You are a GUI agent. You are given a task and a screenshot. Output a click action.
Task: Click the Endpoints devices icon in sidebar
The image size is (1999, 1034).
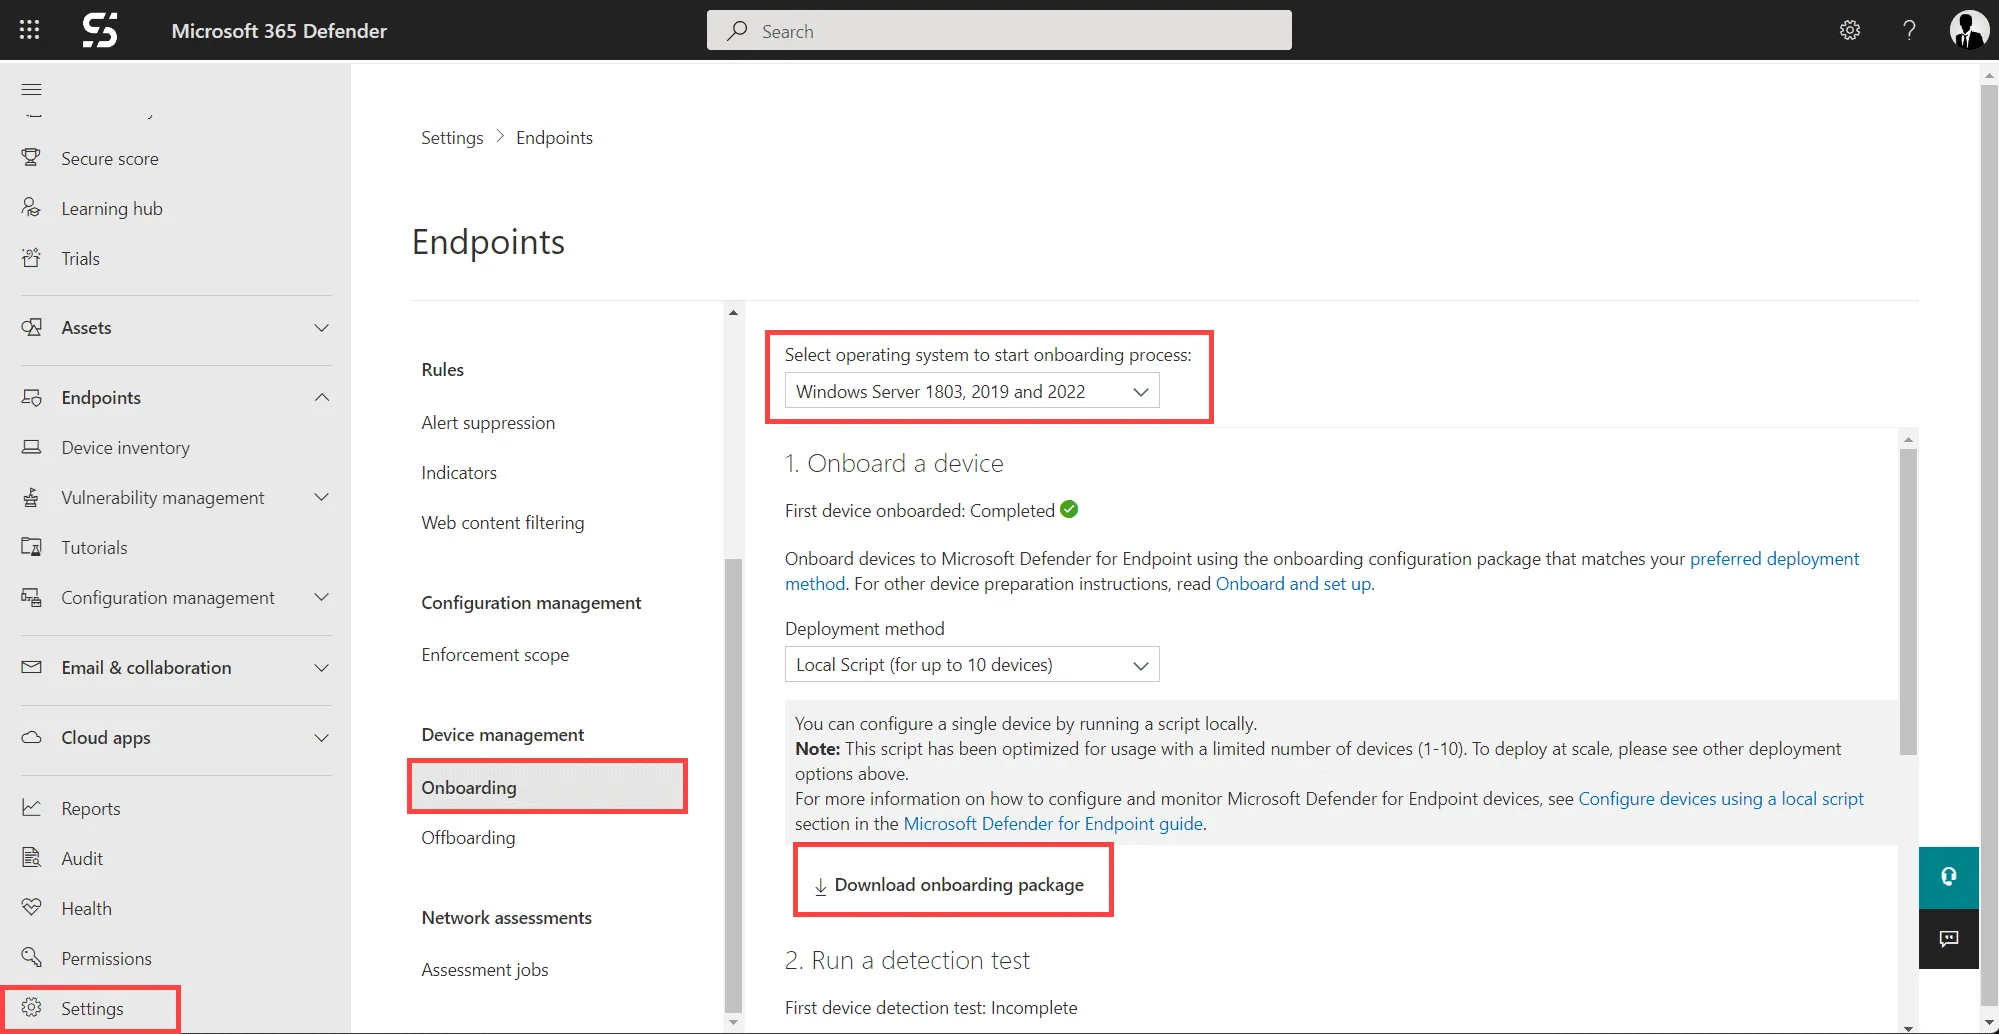[x=32, y=397]
